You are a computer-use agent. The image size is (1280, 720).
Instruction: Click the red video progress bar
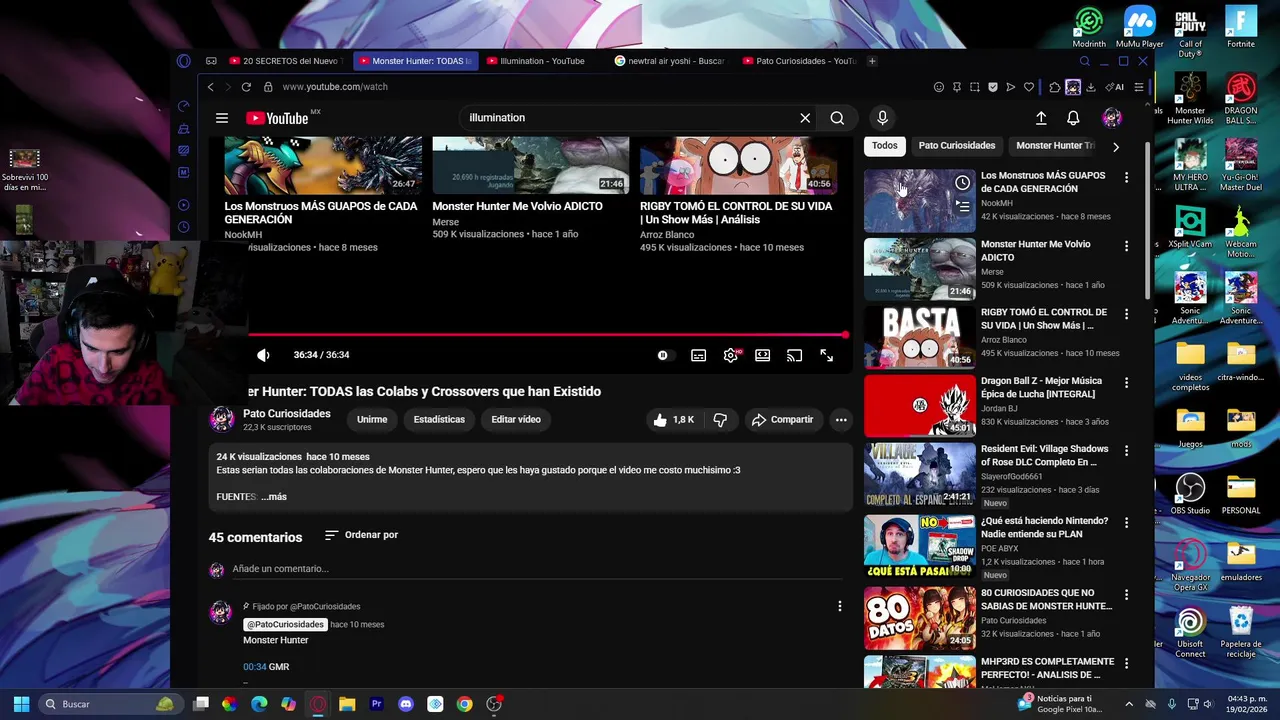[x=547, y=335]
